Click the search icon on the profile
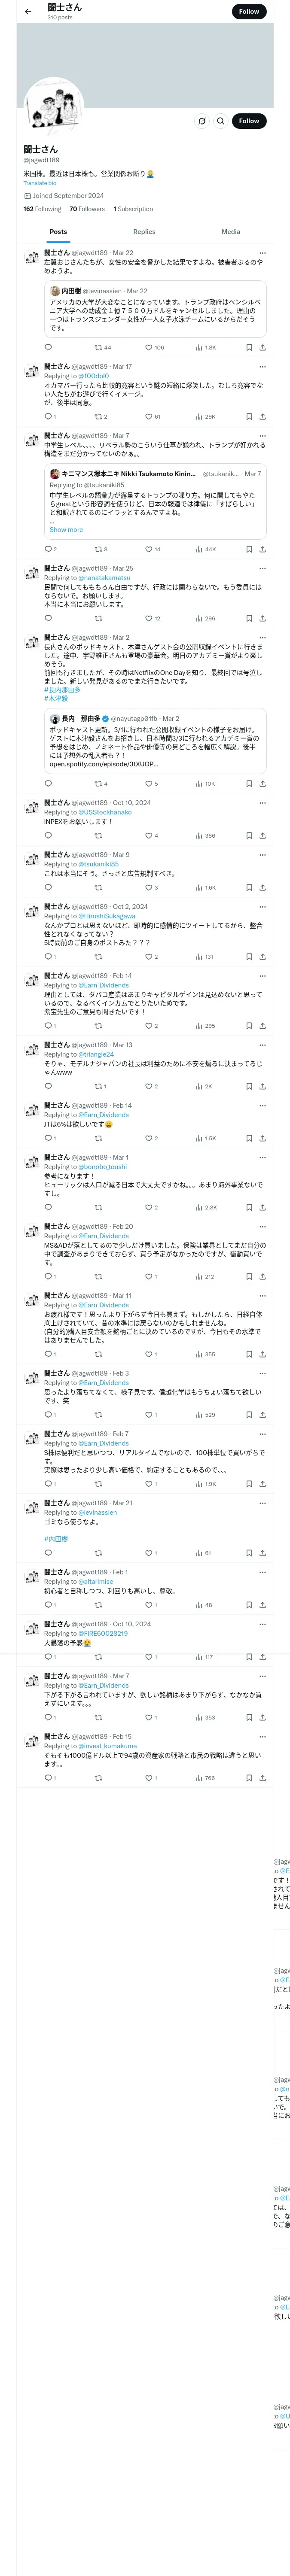 [x=221, y=121]
